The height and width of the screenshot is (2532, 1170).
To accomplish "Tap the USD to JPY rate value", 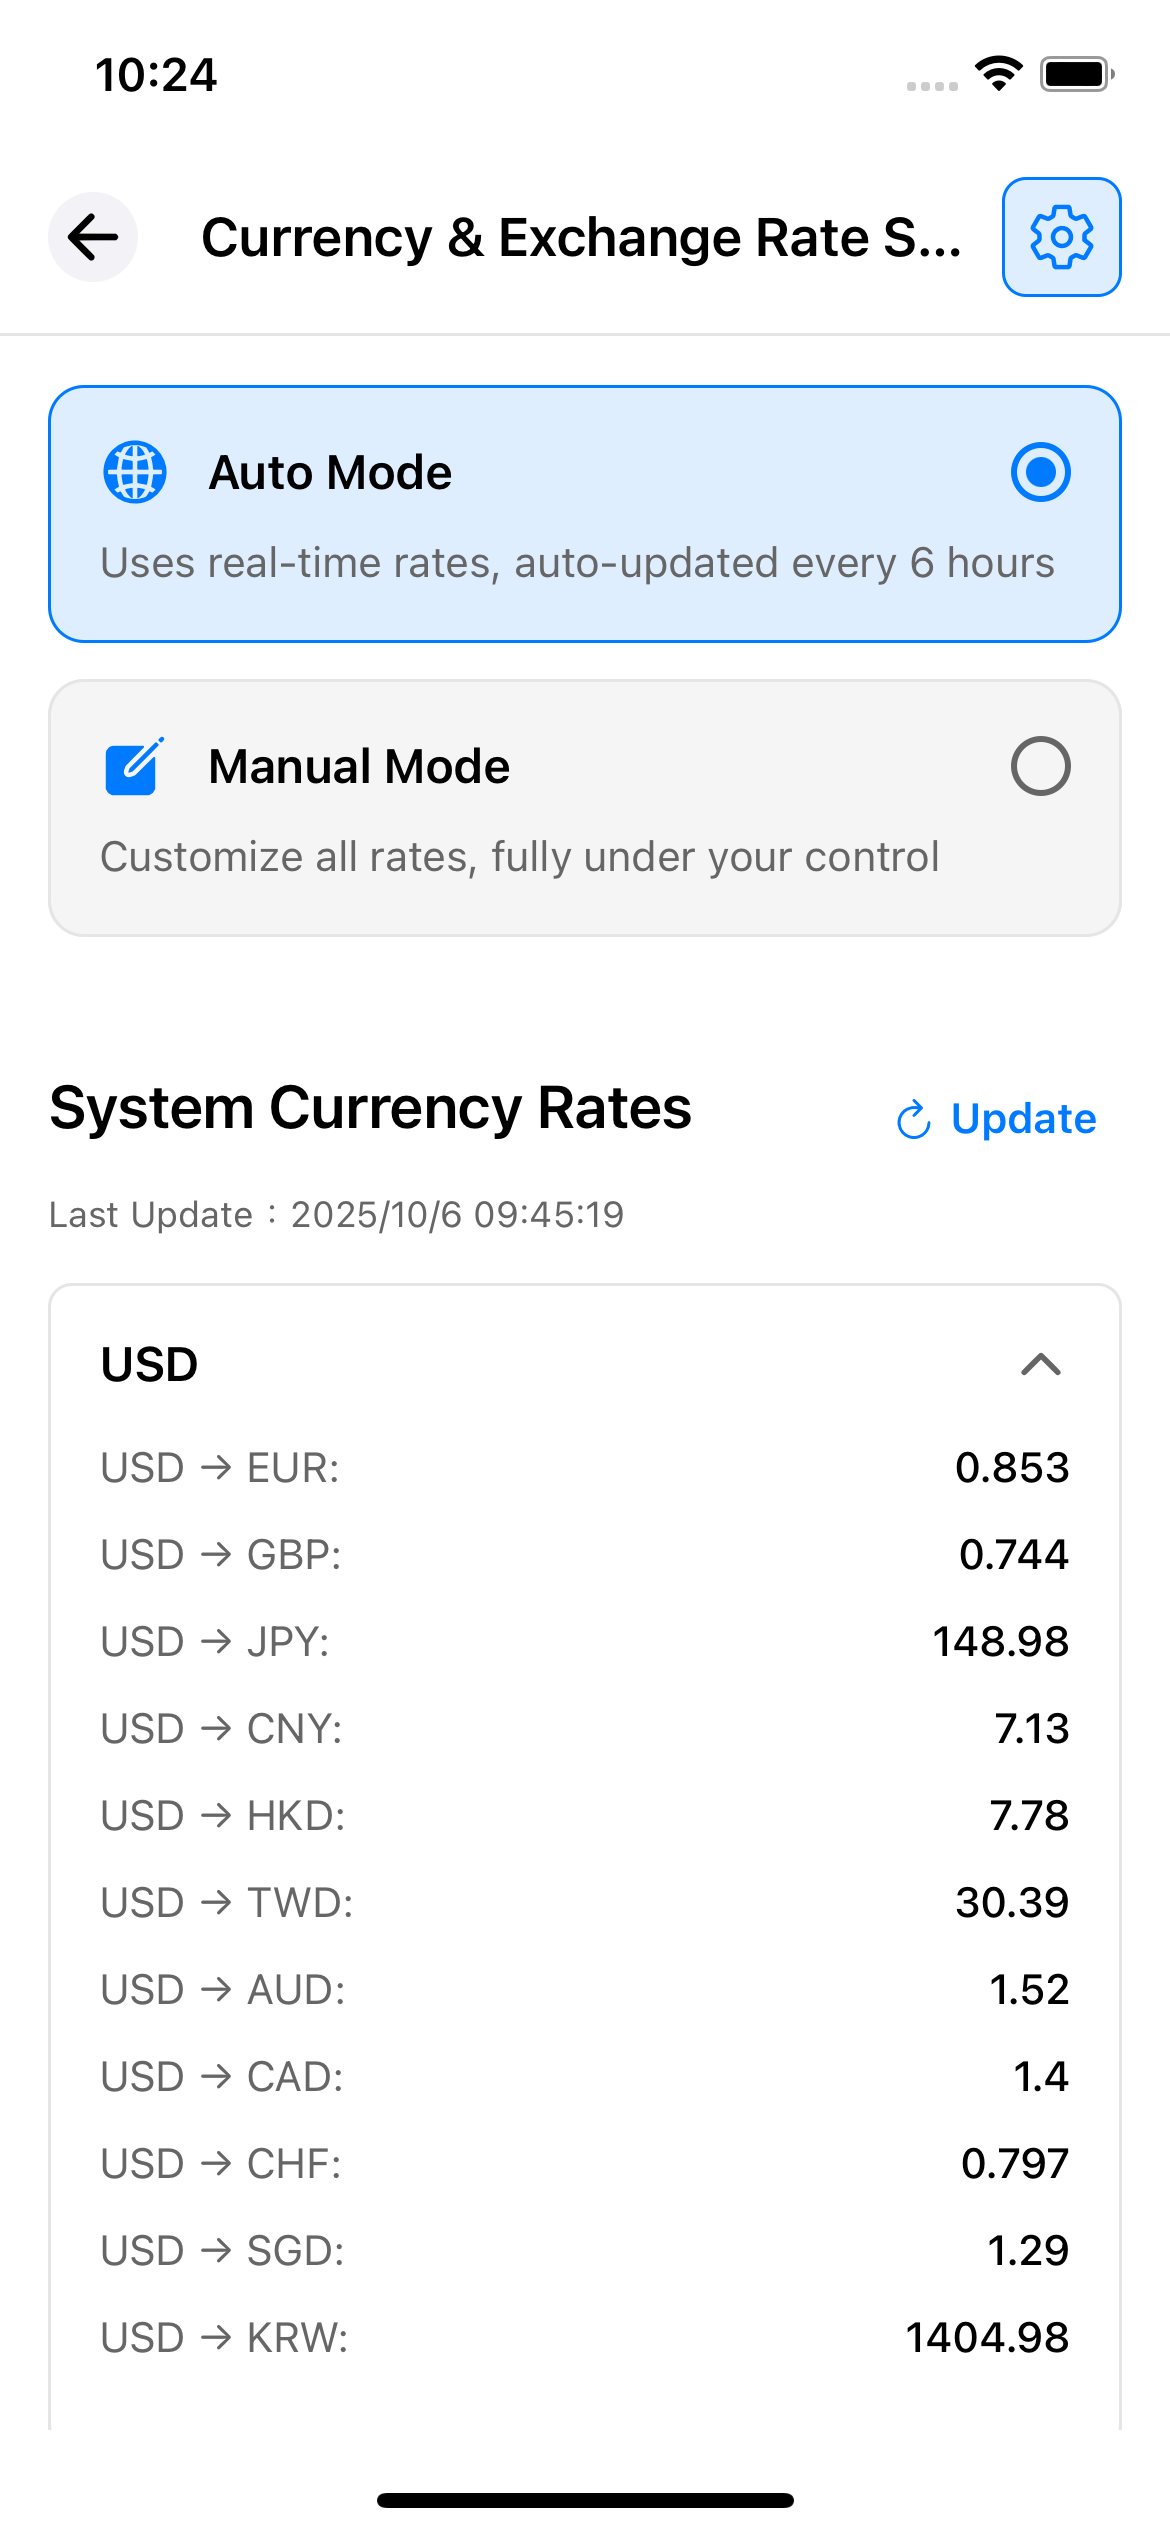I will pos(1000,1642).
